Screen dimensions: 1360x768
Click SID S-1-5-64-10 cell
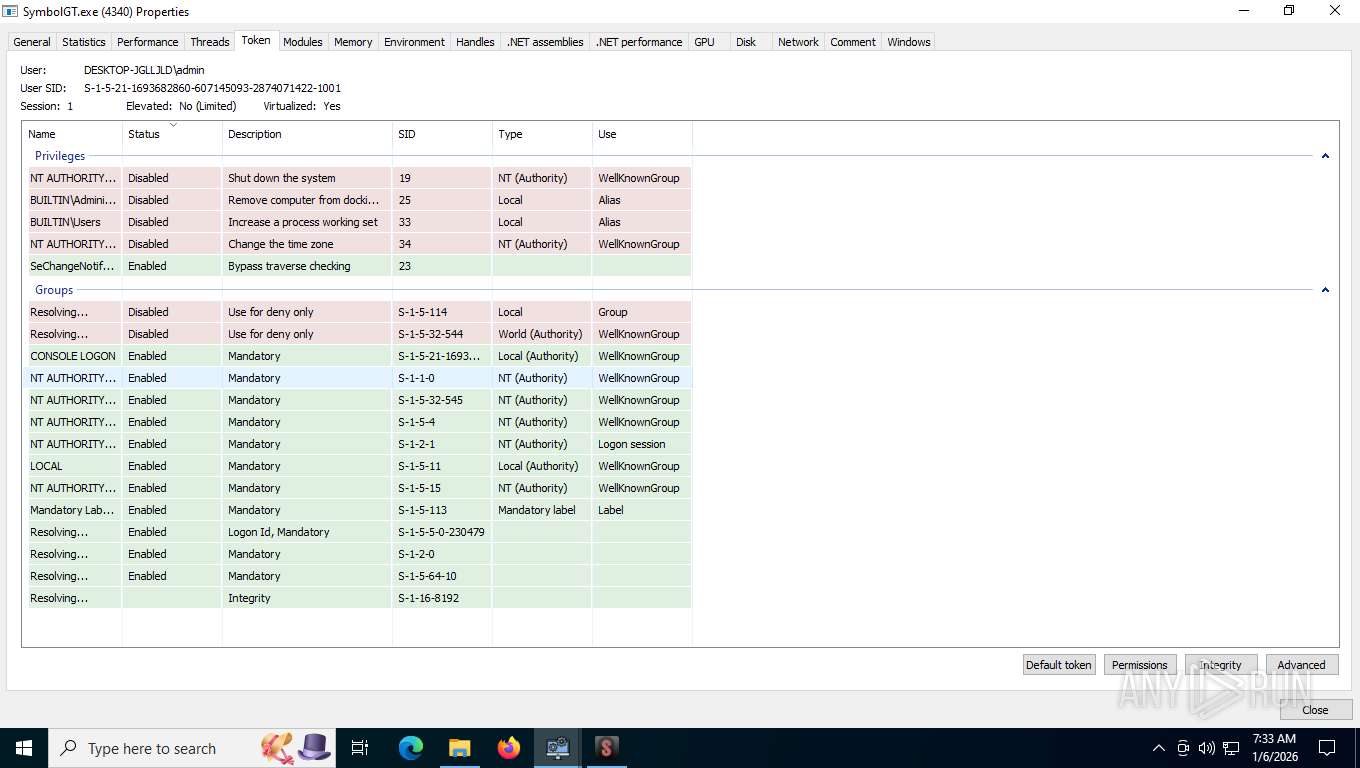pos(442,576)
